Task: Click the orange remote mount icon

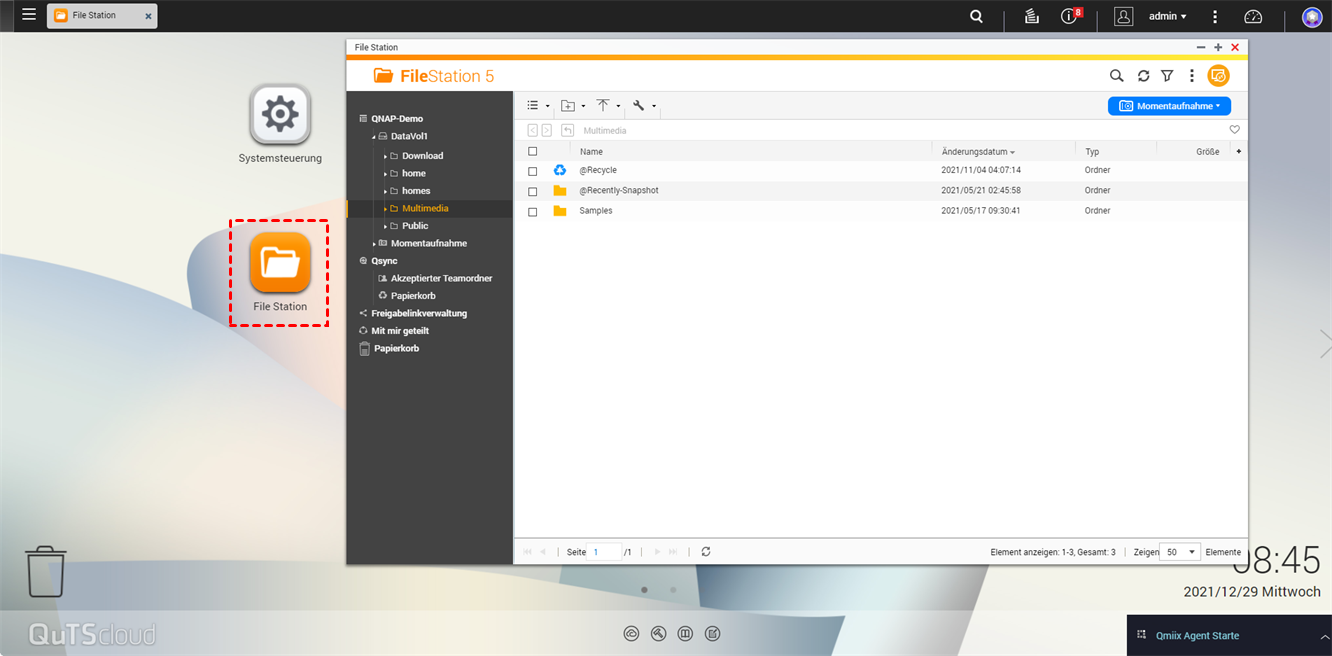Action: 1218,76
